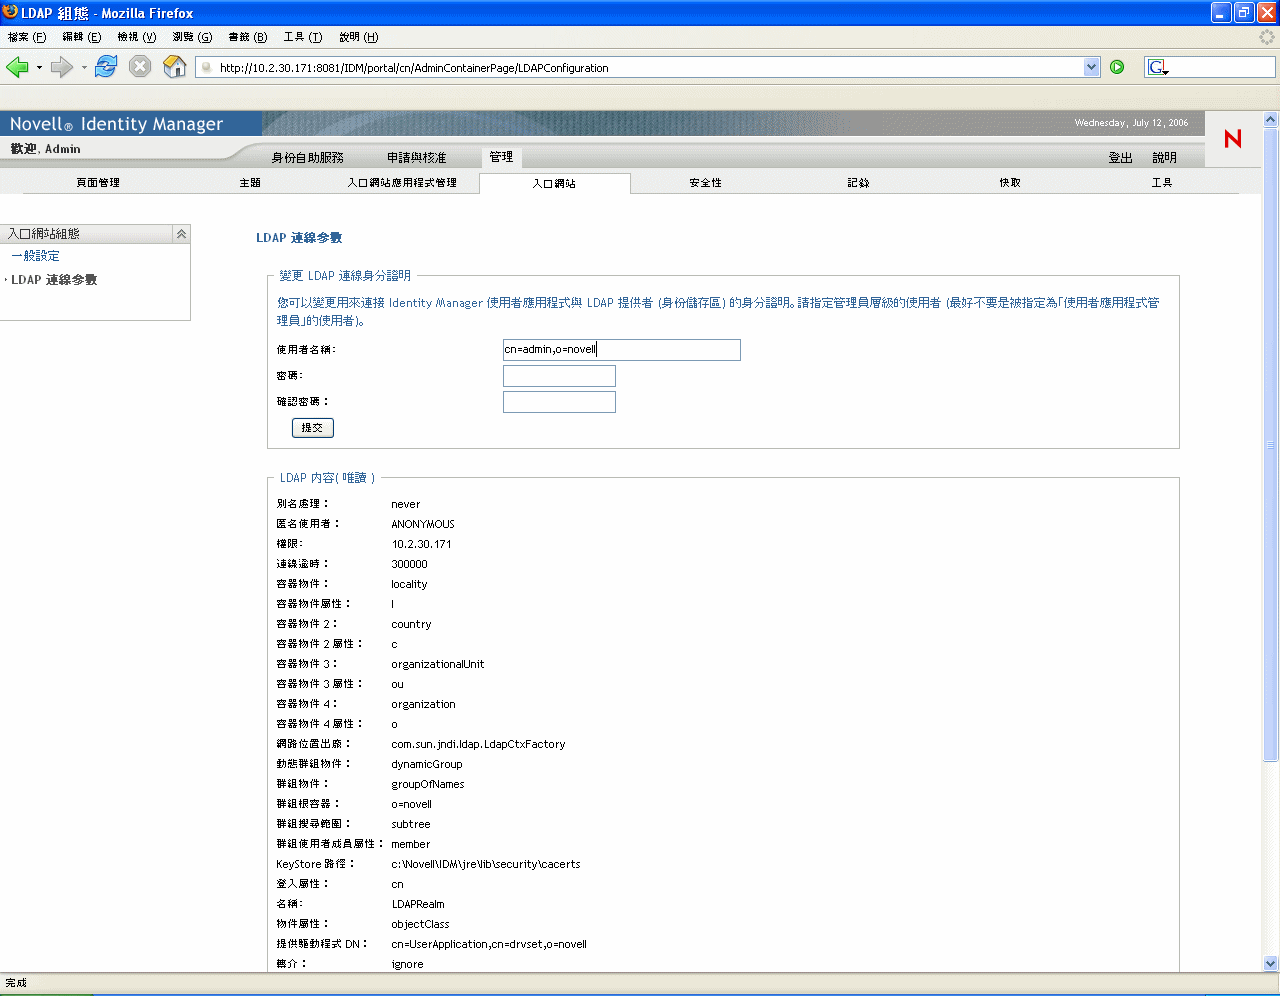Viewport: 1280px width, 996px height.
Task: Click the KeyStore path c:\Novell\IDM\jre\lib\security\cacerts
Action: (486, 864)
